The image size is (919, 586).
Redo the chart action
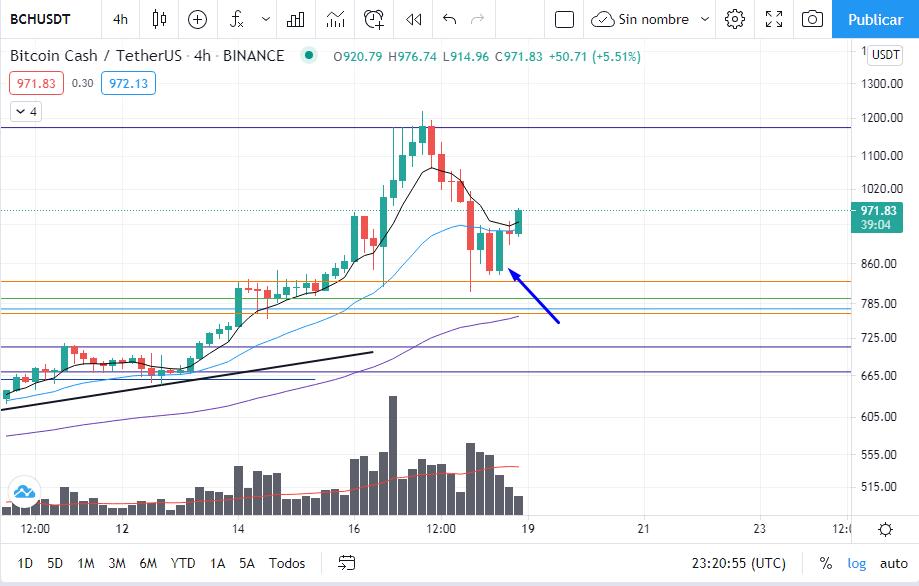click(x=478, y=19)
